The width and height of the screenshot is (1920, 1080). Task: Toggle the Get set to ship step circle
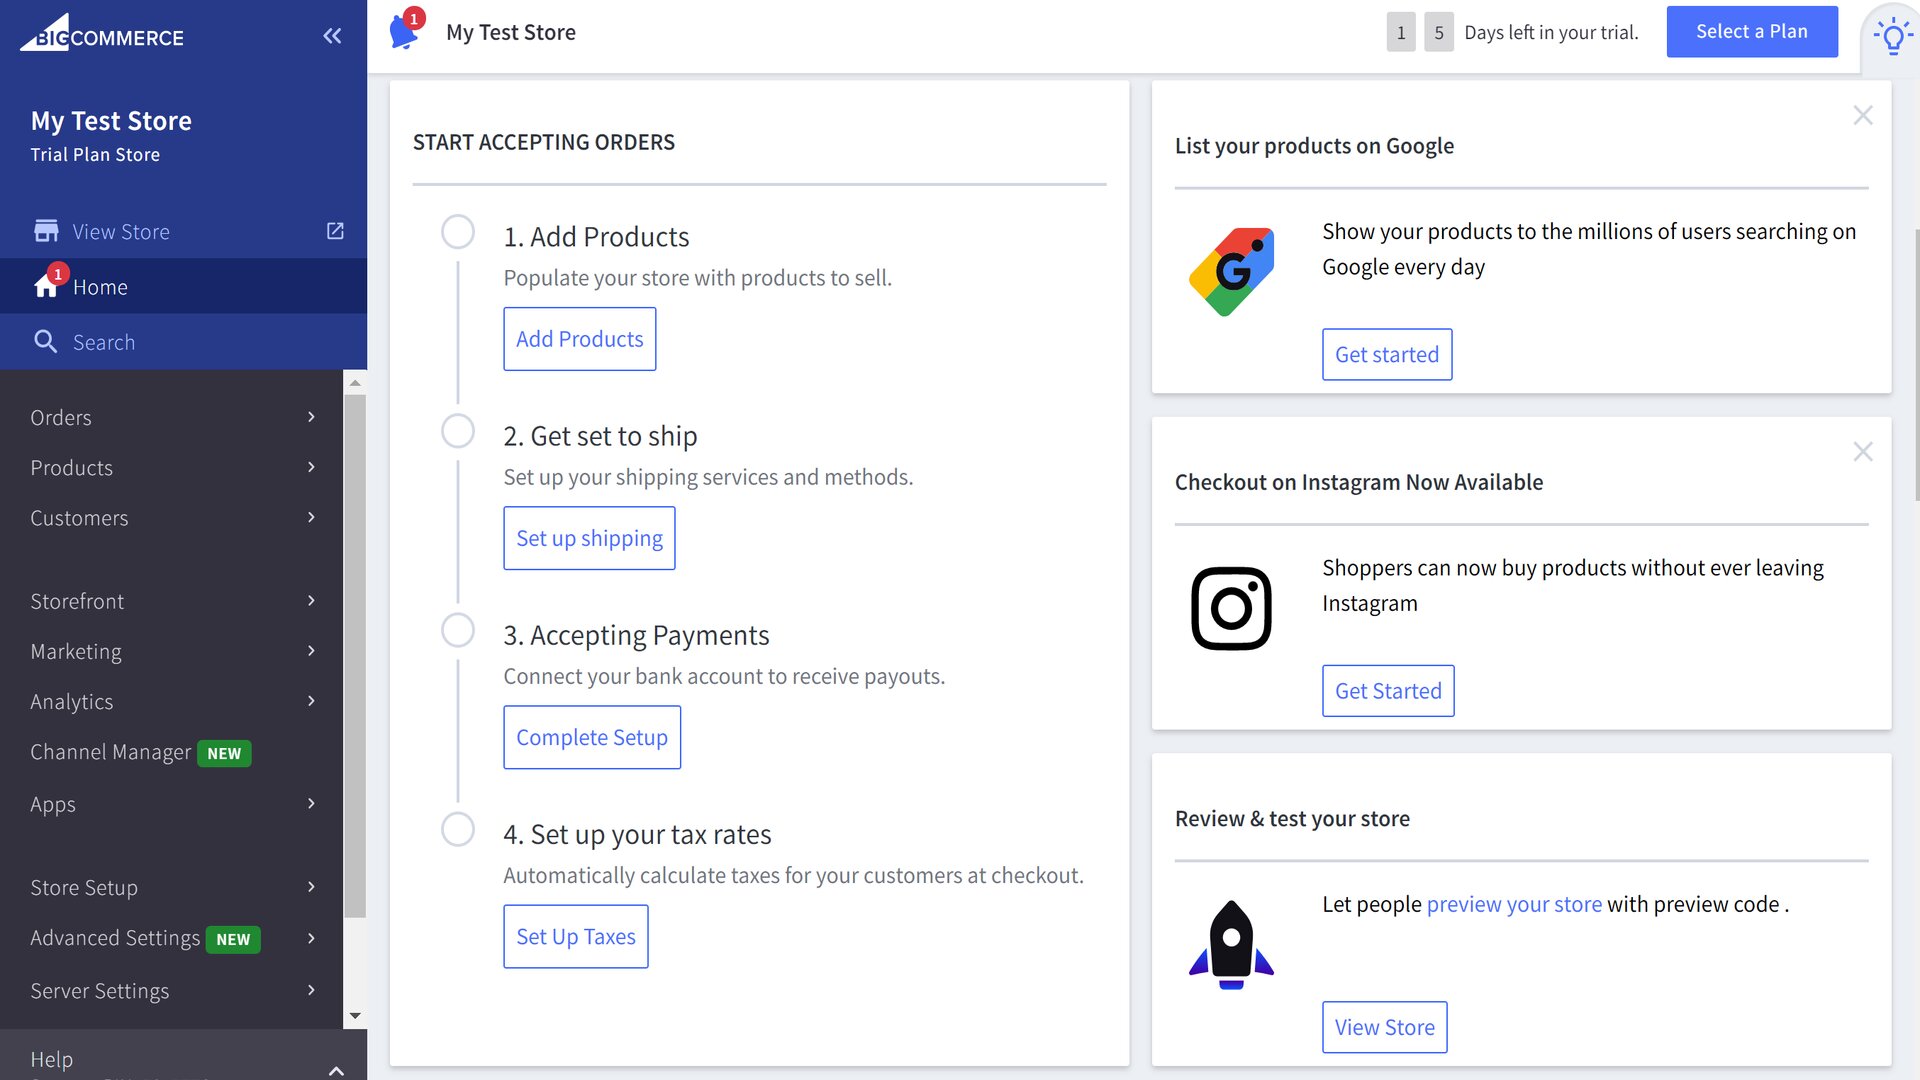(458, 431)
